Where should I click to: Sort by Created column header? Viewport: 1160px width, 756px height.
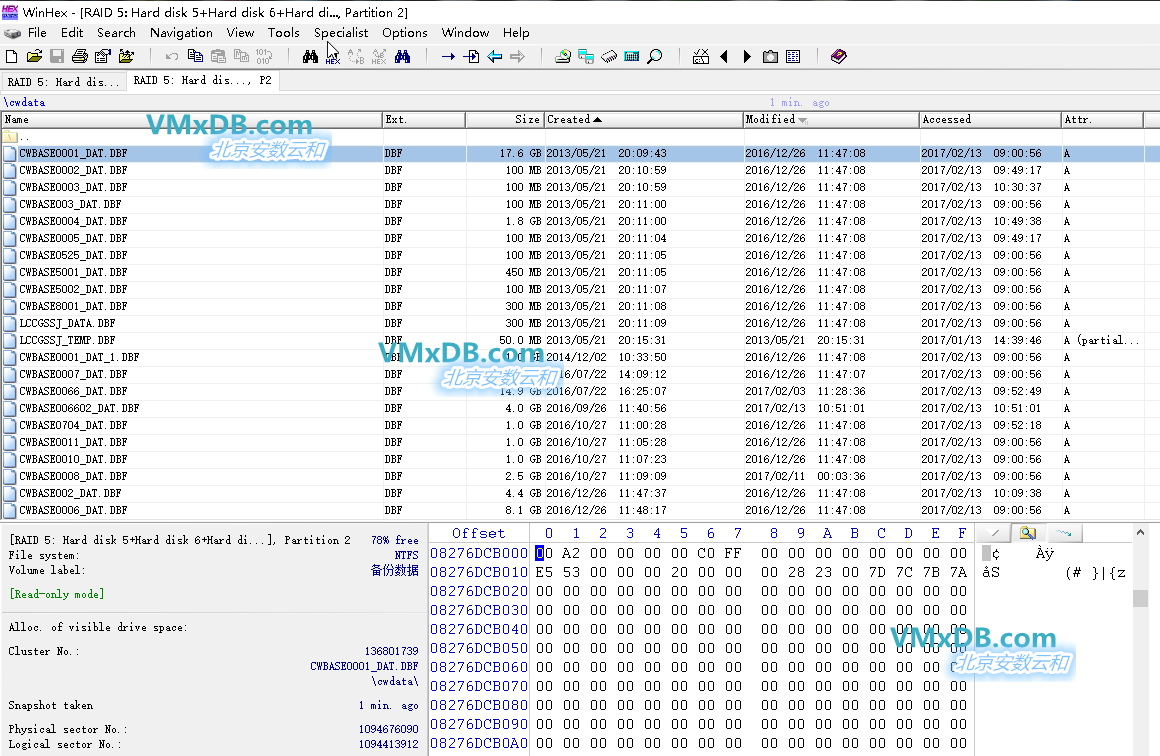(643, 119)
